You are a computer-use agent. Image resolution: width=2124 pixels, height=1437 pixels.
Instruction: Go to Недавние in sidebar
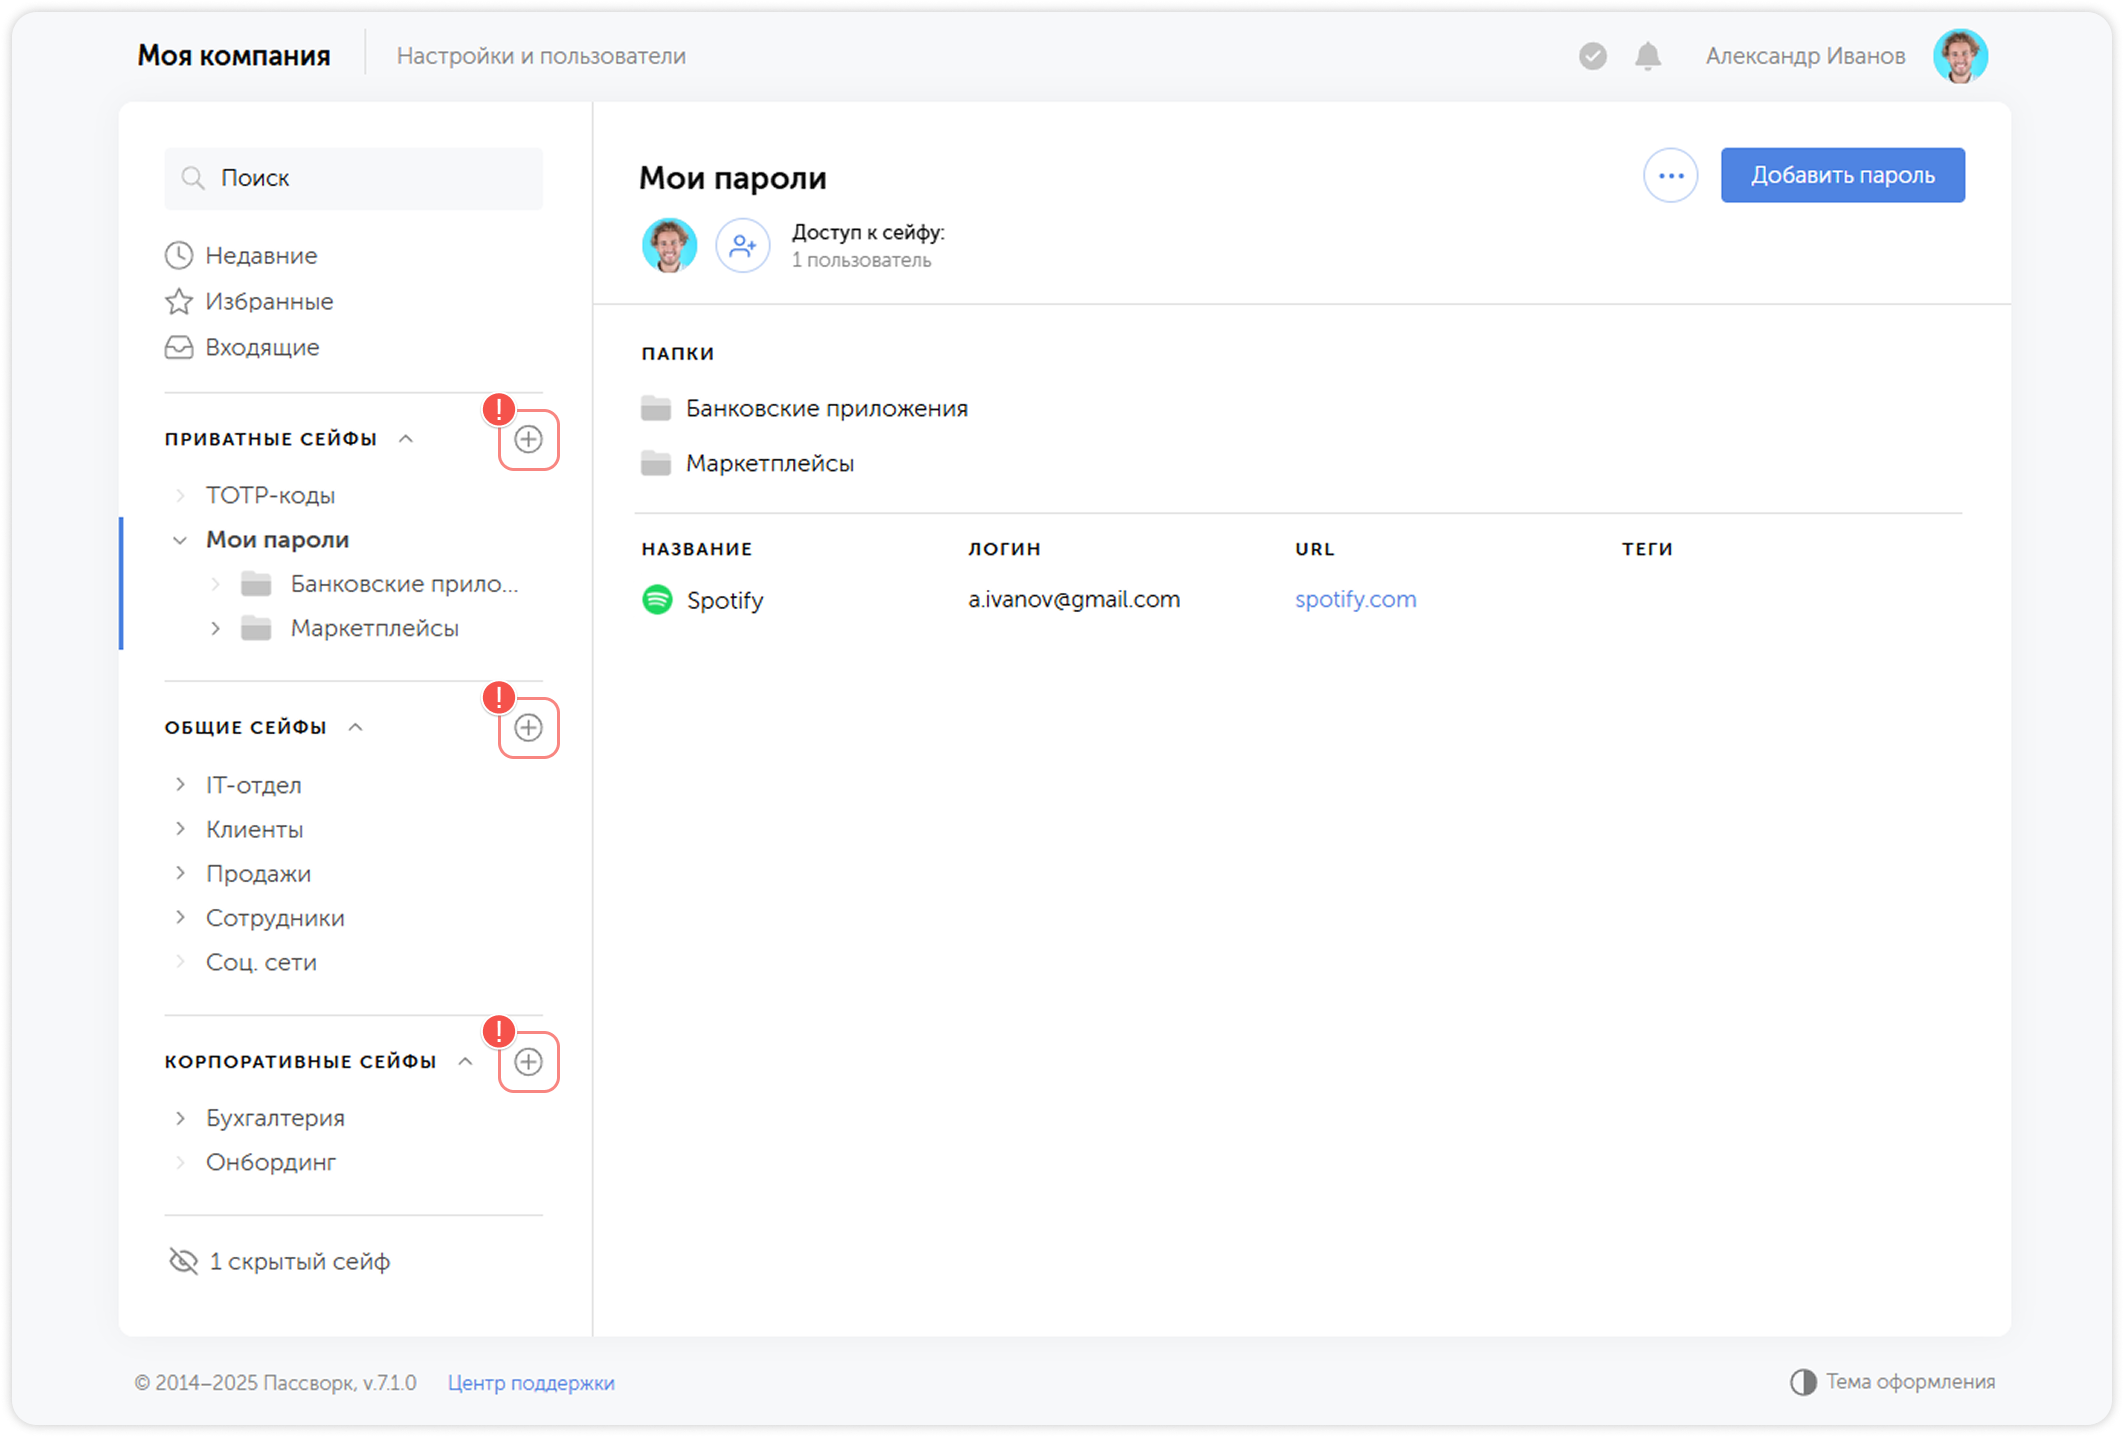click(x=261, y=255)
